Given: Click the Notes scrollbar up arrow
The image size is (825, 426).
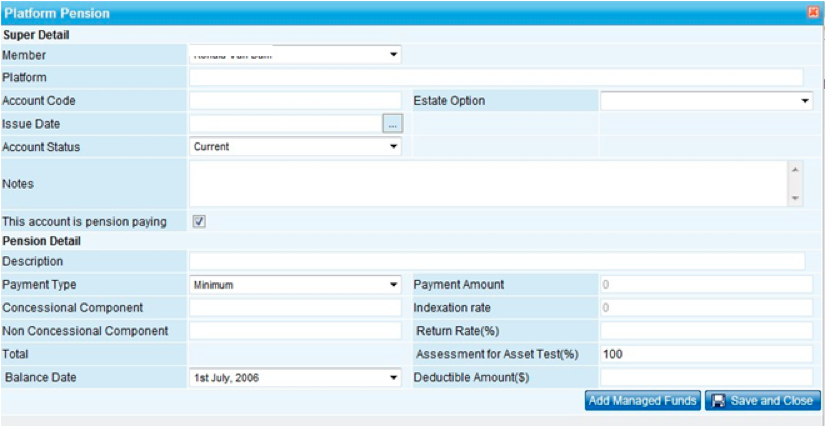Looking at the screenshot, I should click(x=795, y=169).
